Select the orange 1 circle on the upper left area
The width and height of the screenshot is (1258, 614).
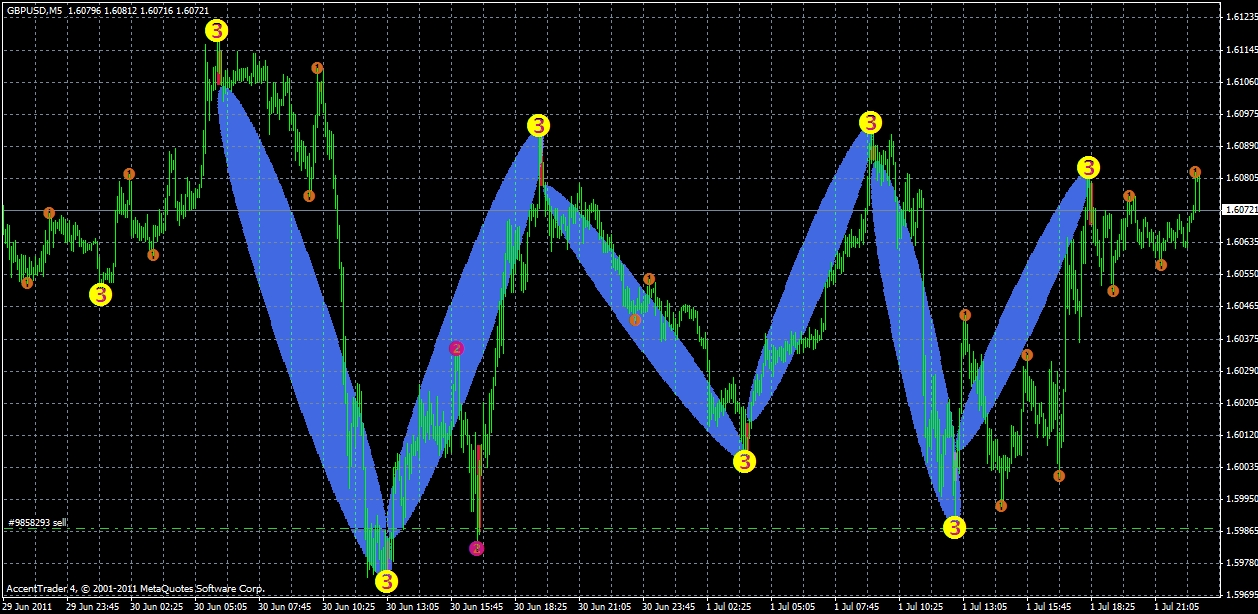tap(128, 172)
